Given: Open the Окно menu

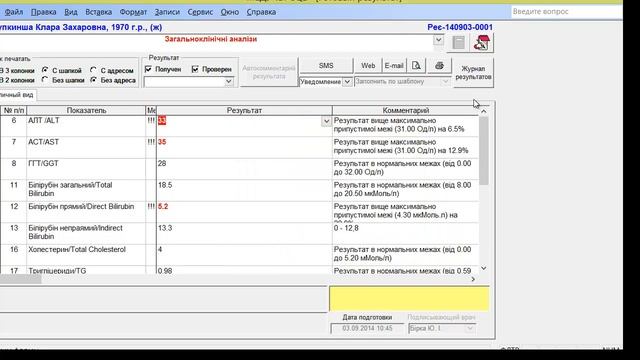Looking at the screenshot, I should 229,12.
